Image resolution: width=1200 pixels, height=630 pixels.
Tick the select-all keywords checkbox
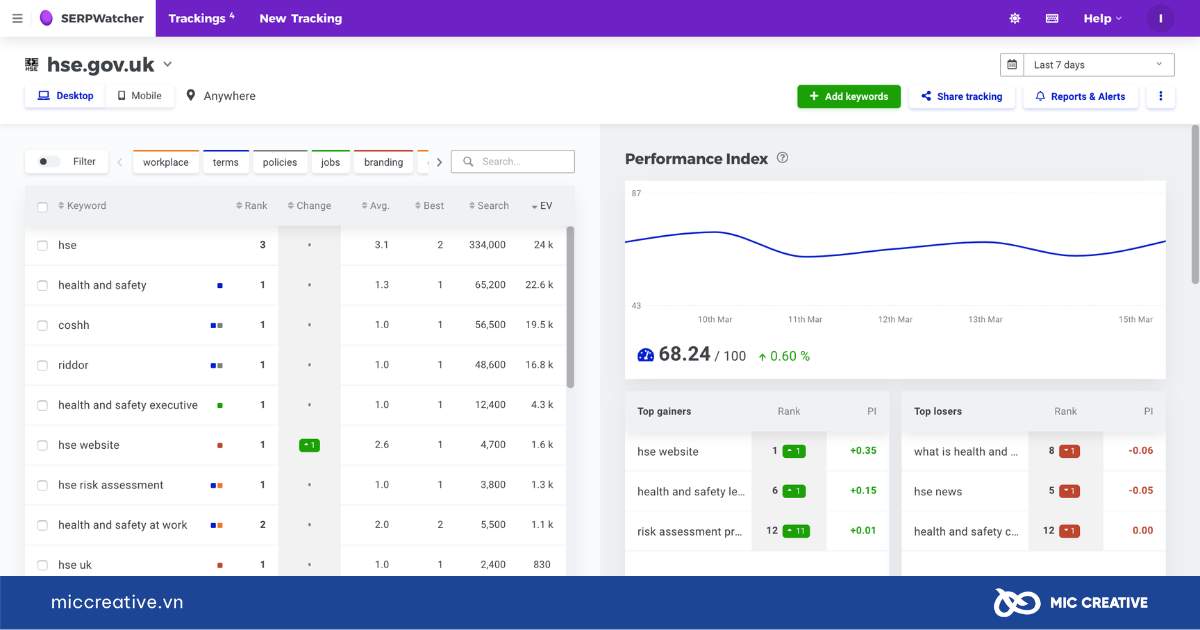(42, 207)
